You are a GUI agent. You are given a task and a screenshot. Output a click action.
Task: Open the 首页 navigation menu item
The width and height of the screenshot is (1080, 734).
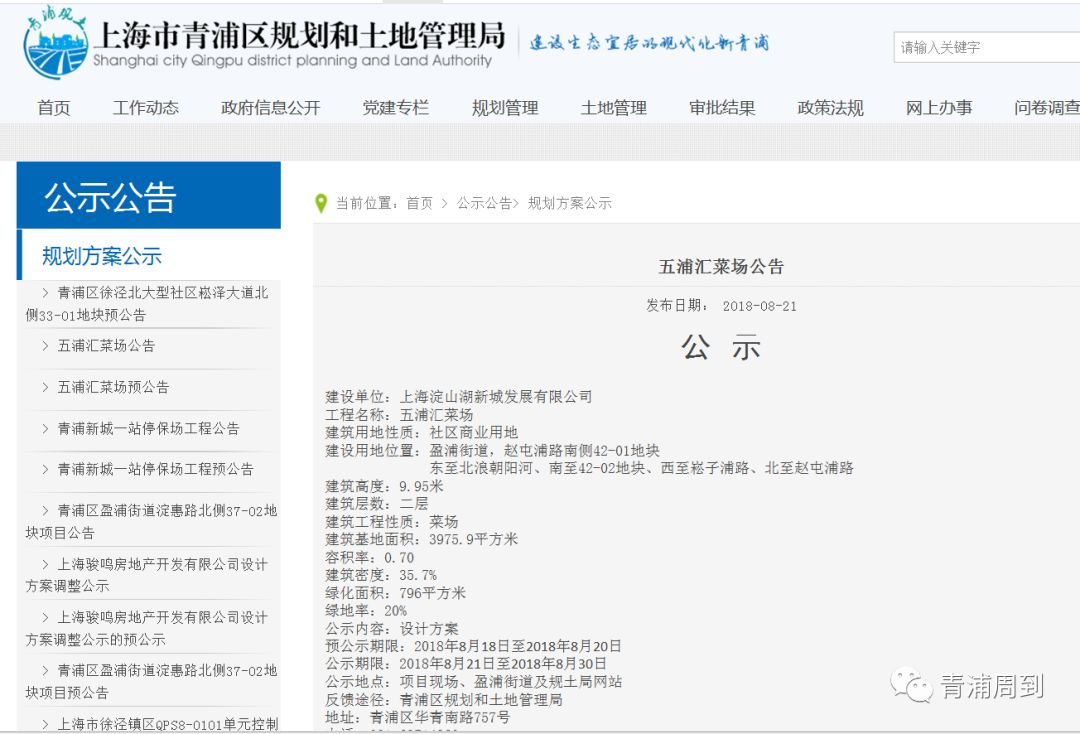point(54,108)
